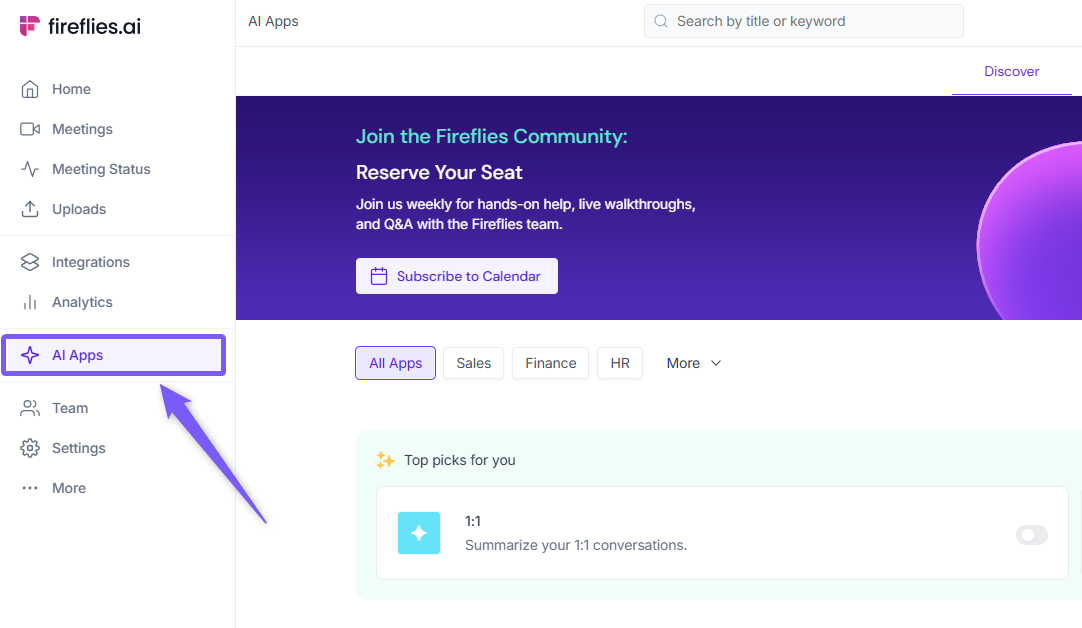Click the Fireflies.ai logo icon

30,27
